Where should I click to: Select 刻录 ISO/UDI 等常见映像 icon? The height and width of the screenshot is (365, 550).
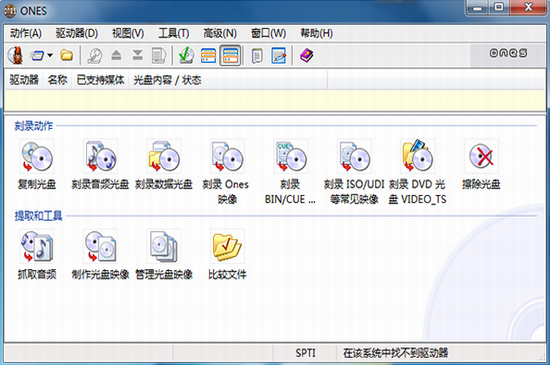(x=354, y=156)
